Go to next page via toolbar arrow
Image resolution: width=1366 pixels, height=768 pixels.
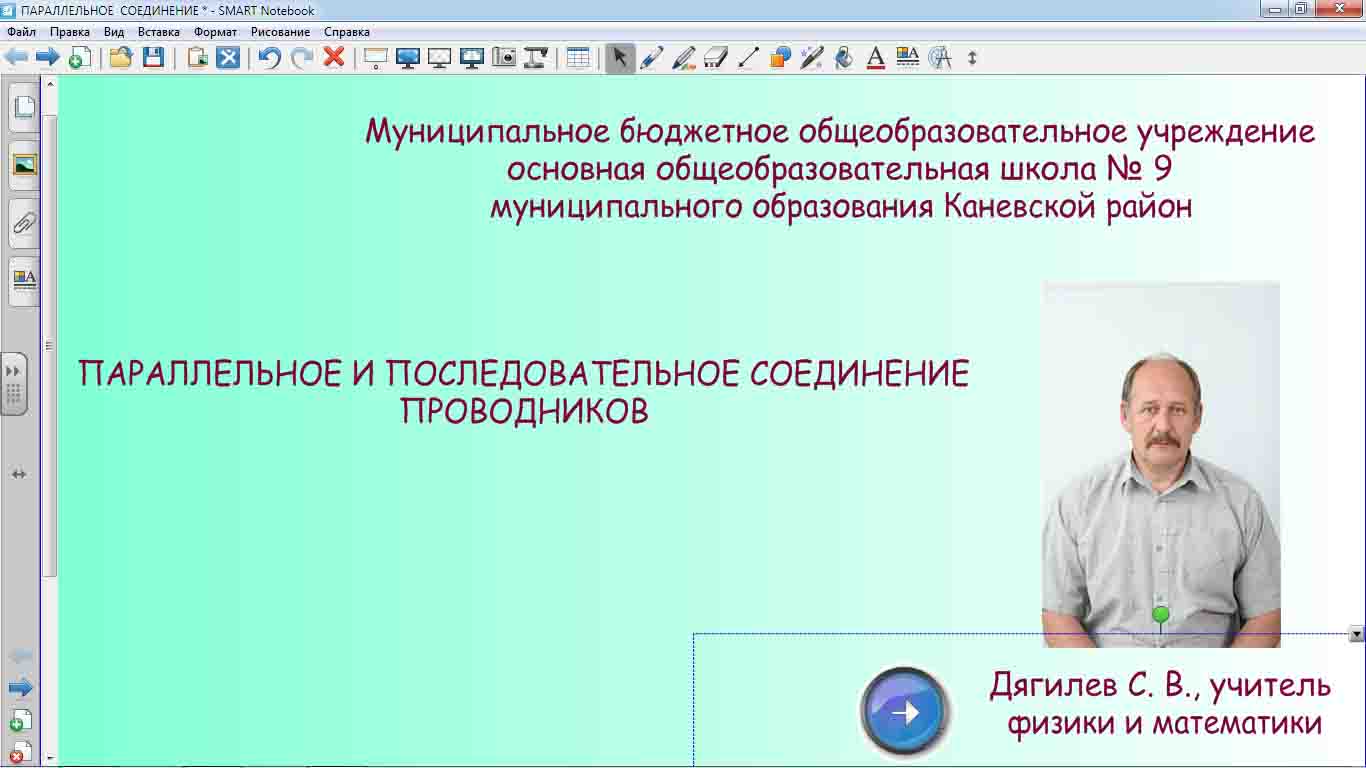(x=47, y=57)
